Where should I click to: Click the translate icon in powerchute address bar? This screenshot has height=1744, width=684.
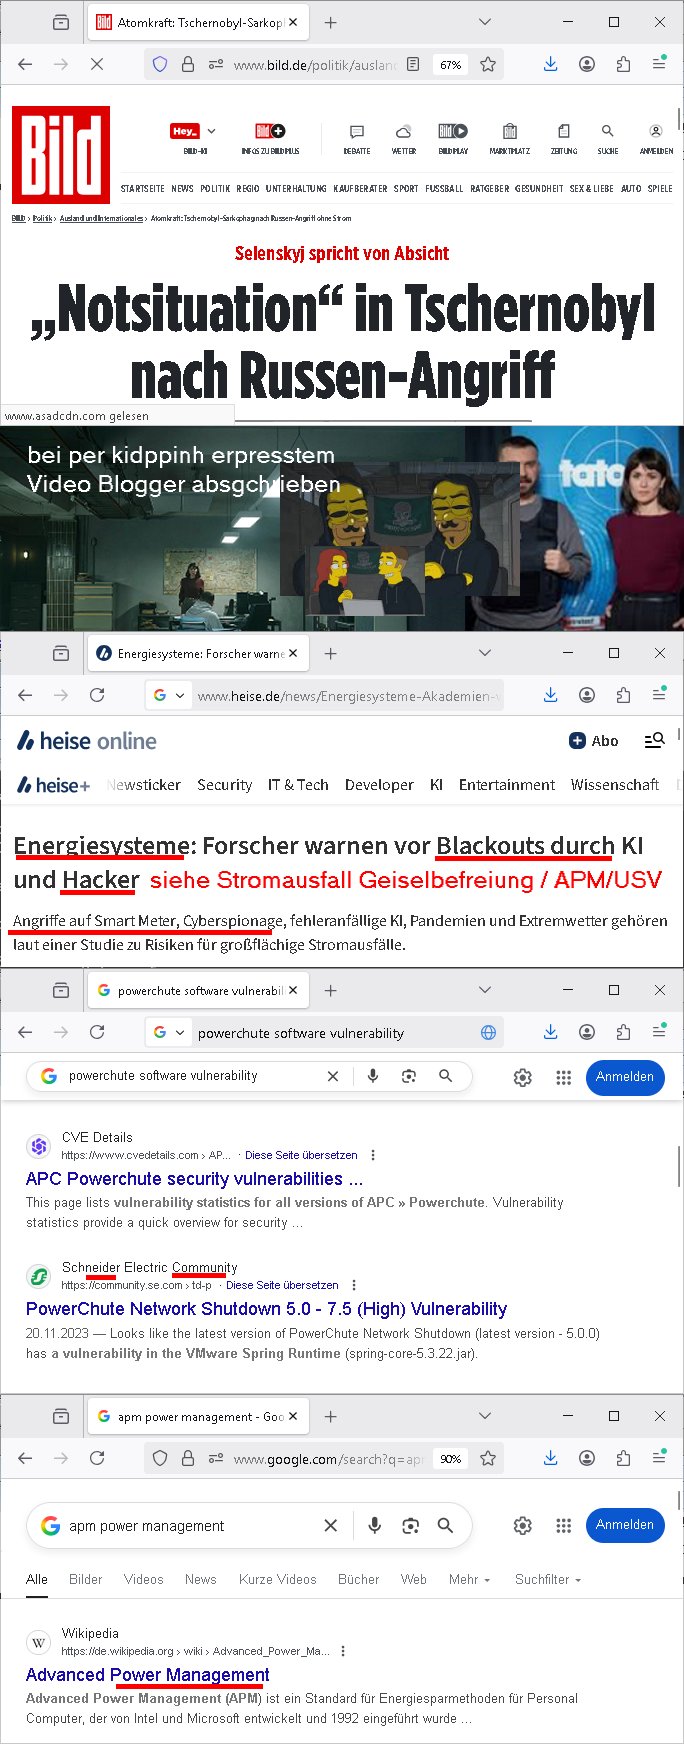[x=488, y=1033]
